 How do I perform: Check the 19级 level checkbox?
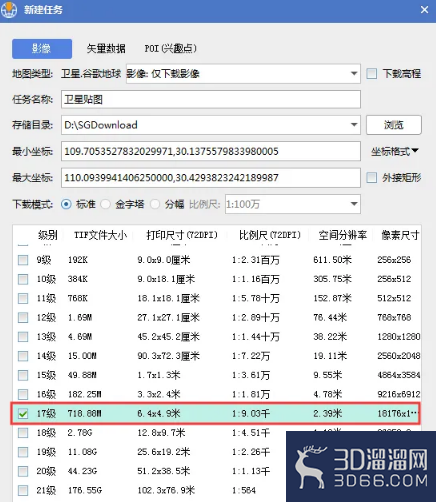pos(23,452)
